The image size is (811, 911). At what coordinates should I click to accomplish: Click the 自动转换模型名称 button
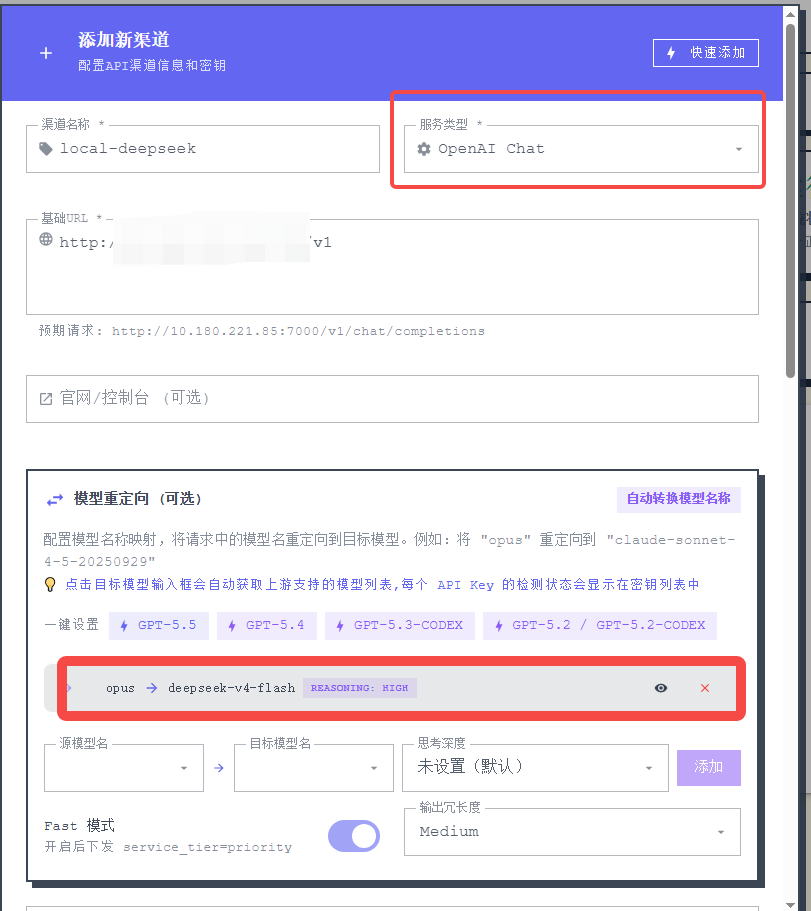point(679,499)
